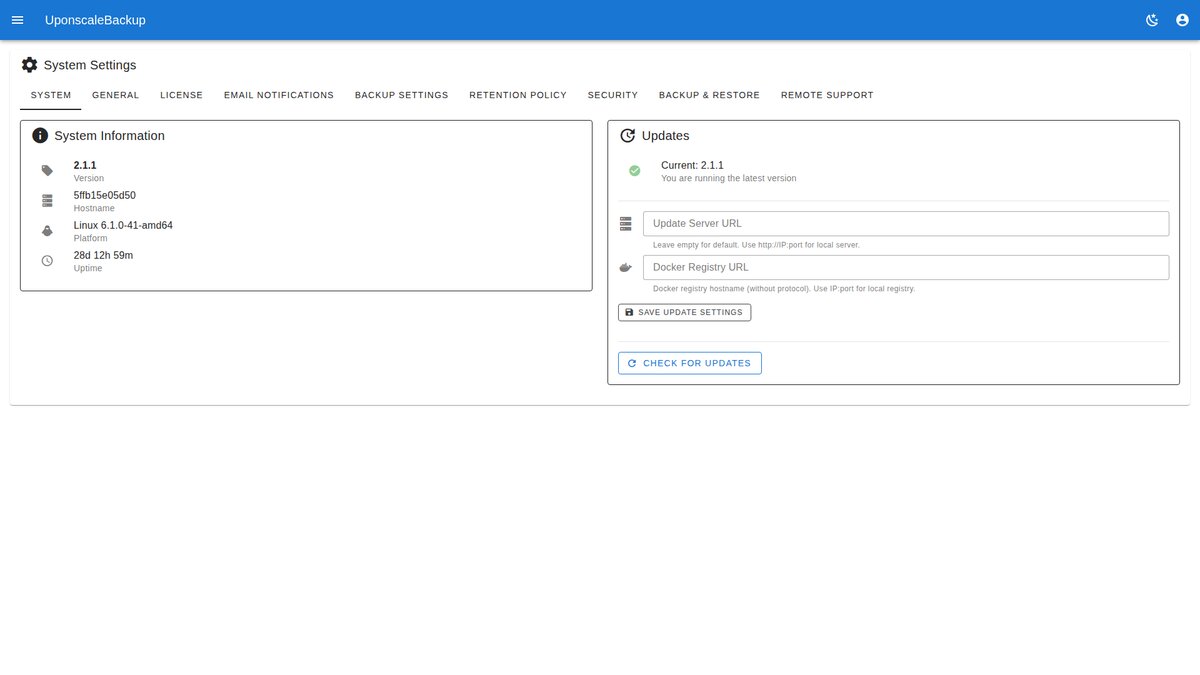This screenshot has height=675, width=1200.
Task: Focus the Update Server URL field
Action: (905, 224)
